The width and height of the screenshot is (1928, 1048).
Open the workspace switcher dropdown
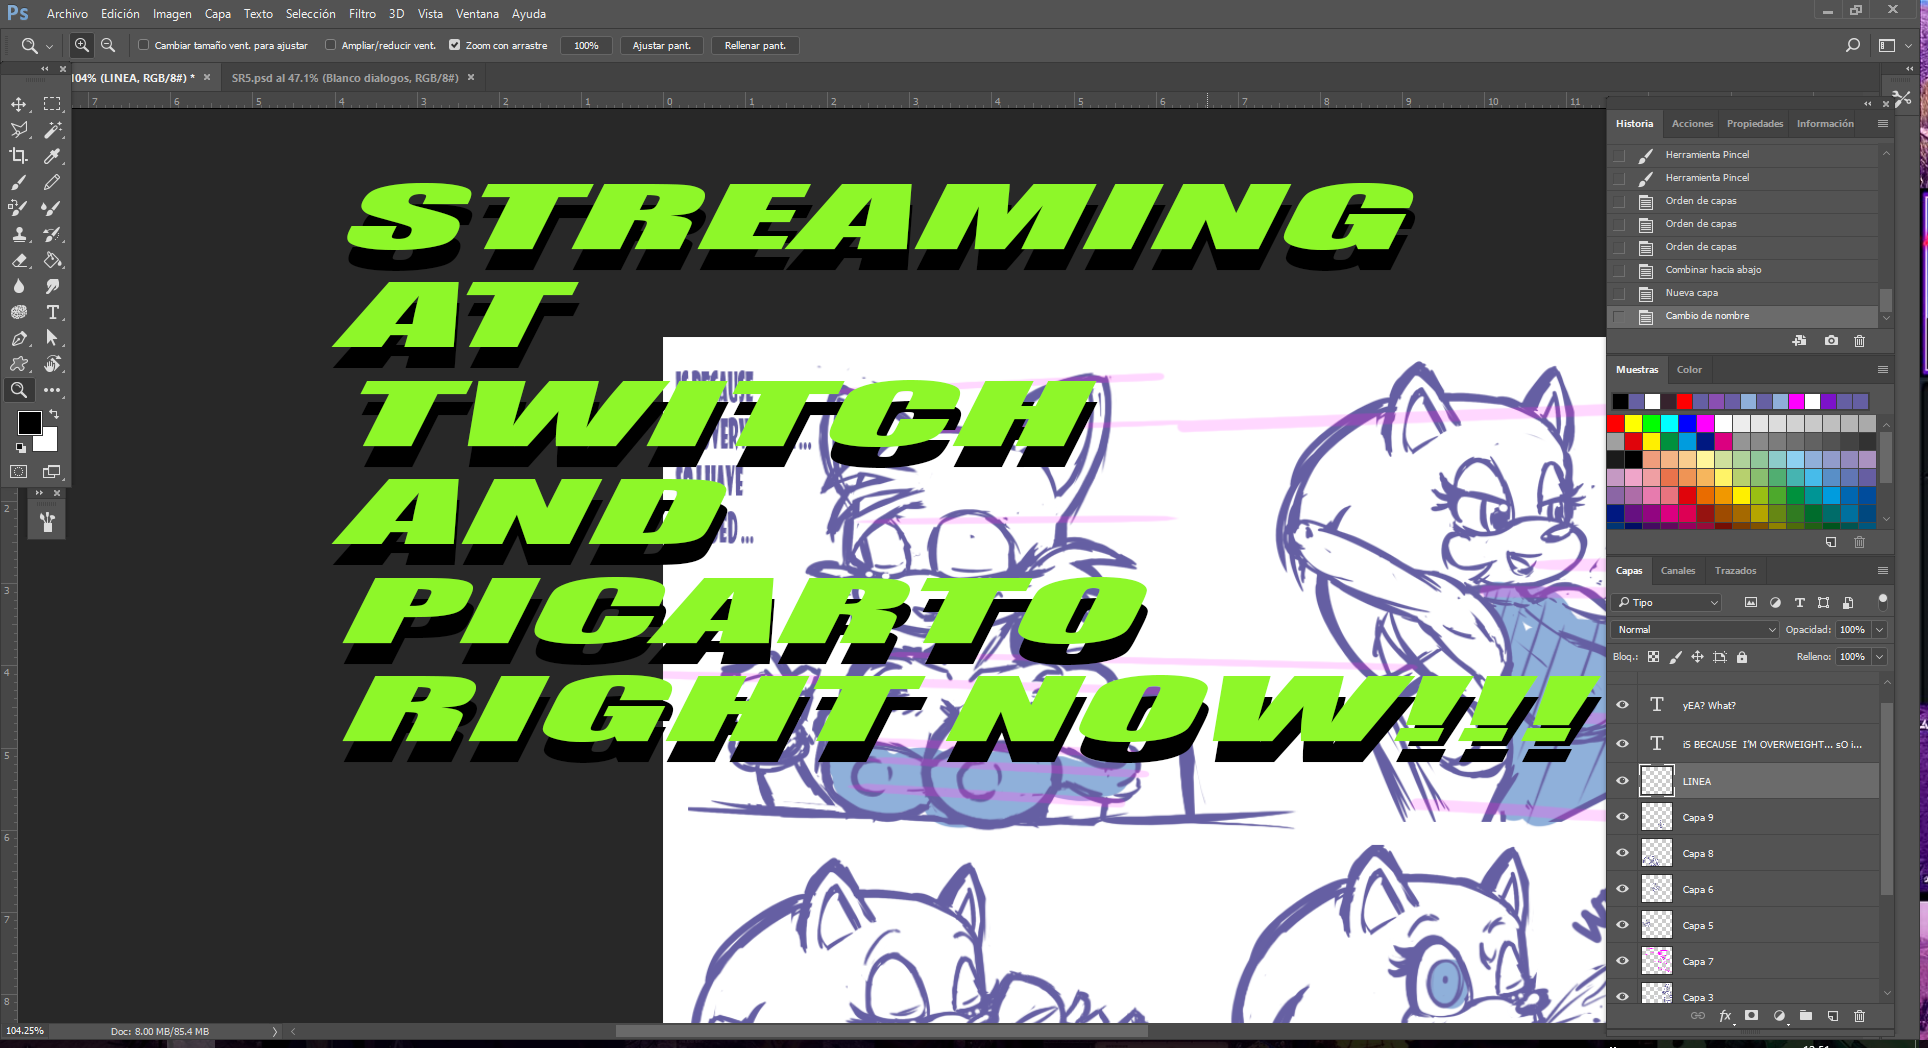[x=1893, y=45]
